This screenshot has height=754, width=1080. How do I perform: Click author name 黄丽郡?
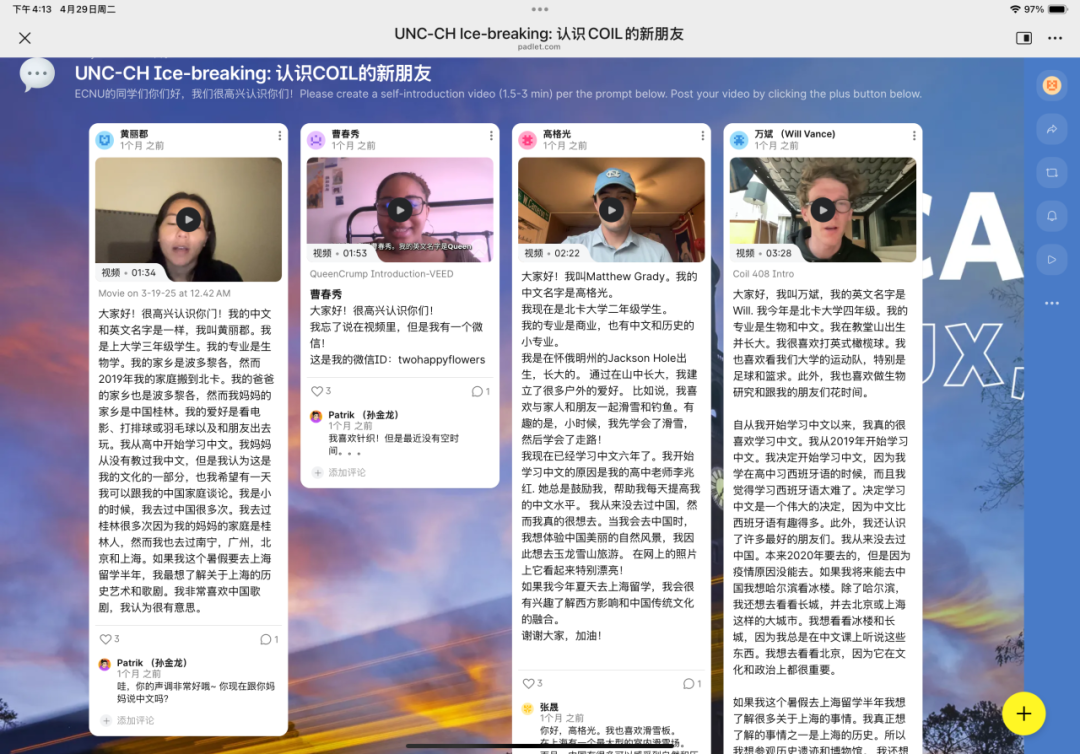(134, 134)
